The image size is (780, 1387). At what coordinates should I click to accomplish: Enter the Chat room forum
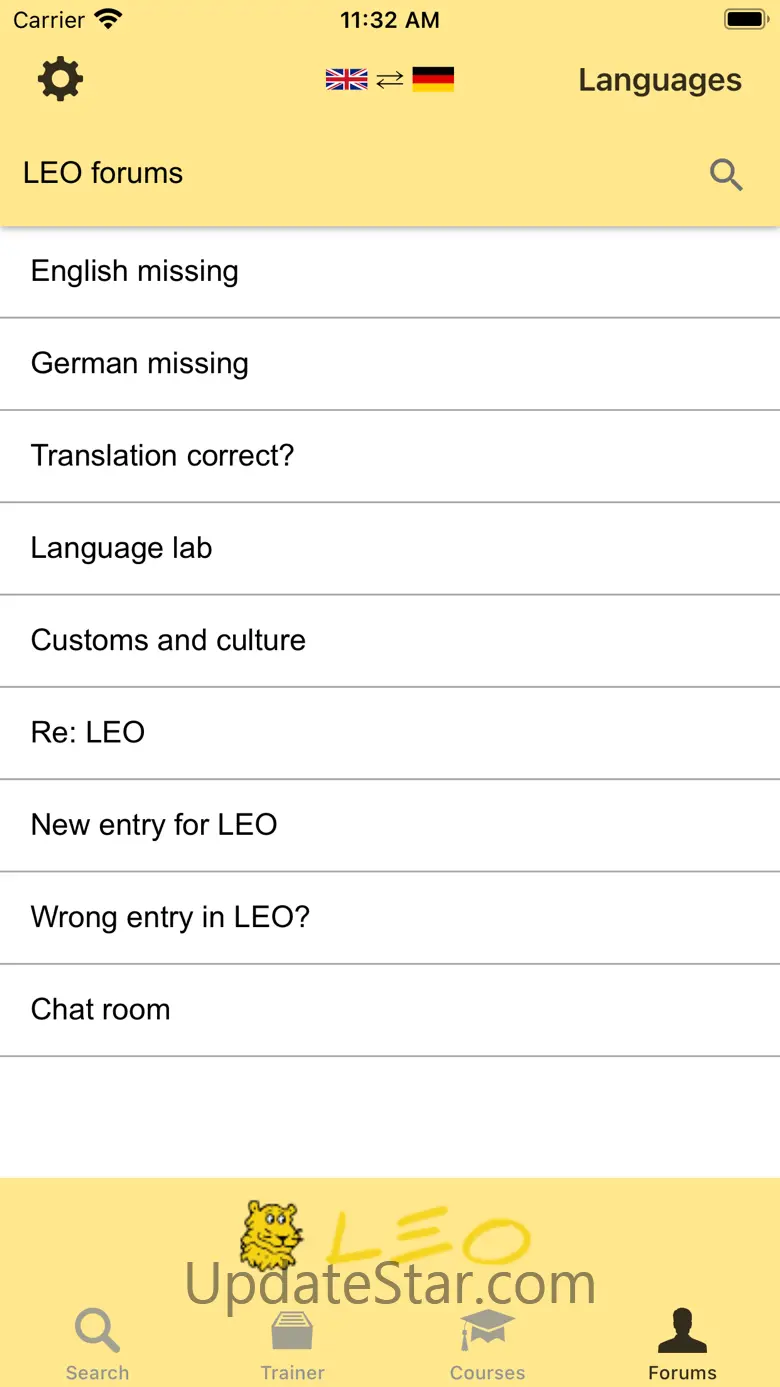coord(390,1009)
